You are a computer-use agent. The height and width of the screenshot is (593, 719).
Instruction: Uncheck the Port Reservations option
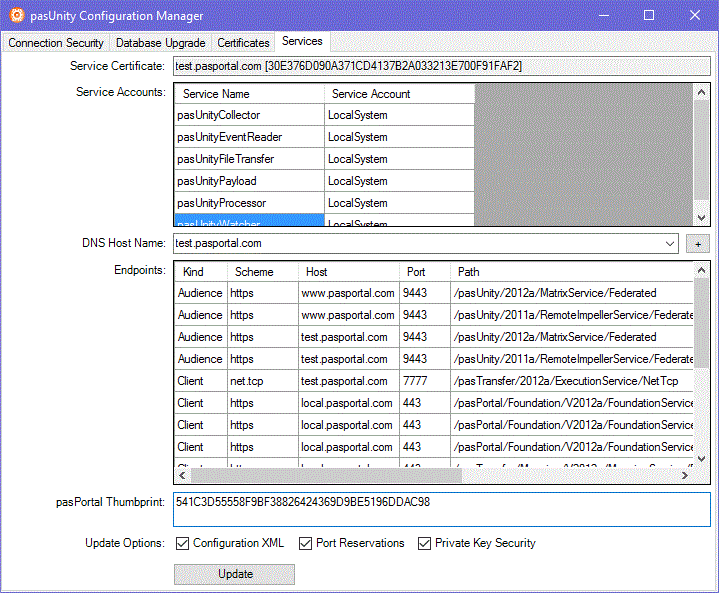click(x=305, y=543)
